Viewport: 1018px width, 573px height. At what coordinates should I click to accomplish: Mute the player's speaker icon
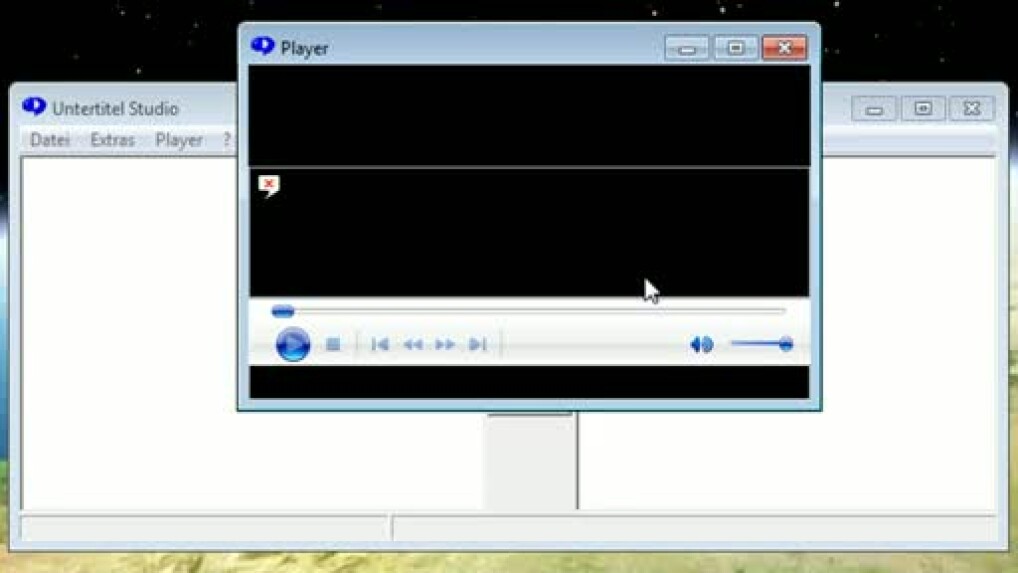(x=701, y=345)
